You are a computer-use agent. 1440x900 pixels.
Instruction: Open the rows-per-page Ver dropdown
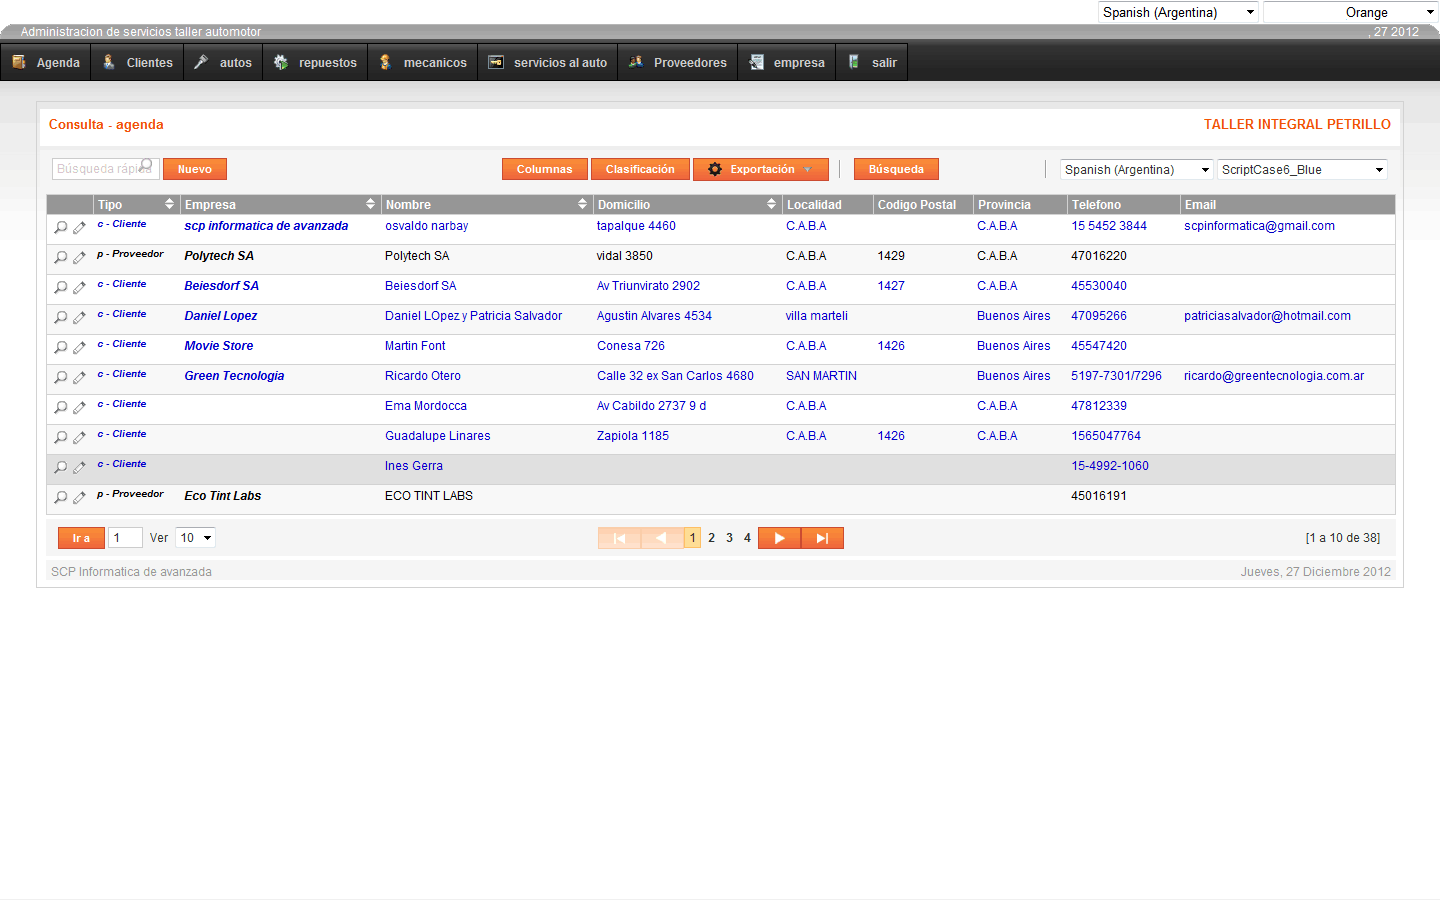point(196,538)
